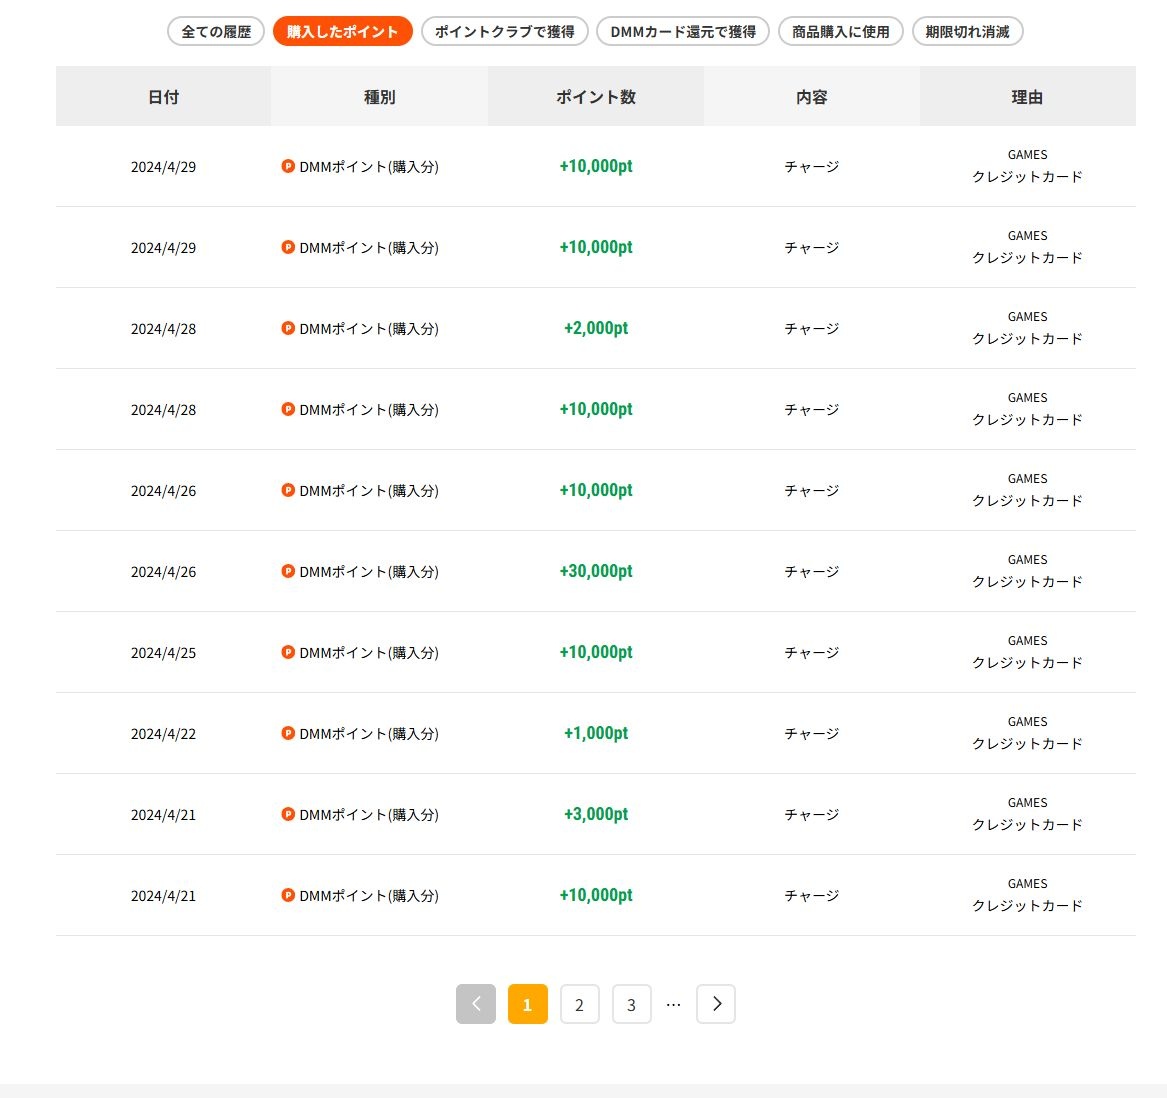Open the DMMカード還元で獲得 tab
The image size is (1167, 1098).
pyautogui.click(x=683, y=32)
